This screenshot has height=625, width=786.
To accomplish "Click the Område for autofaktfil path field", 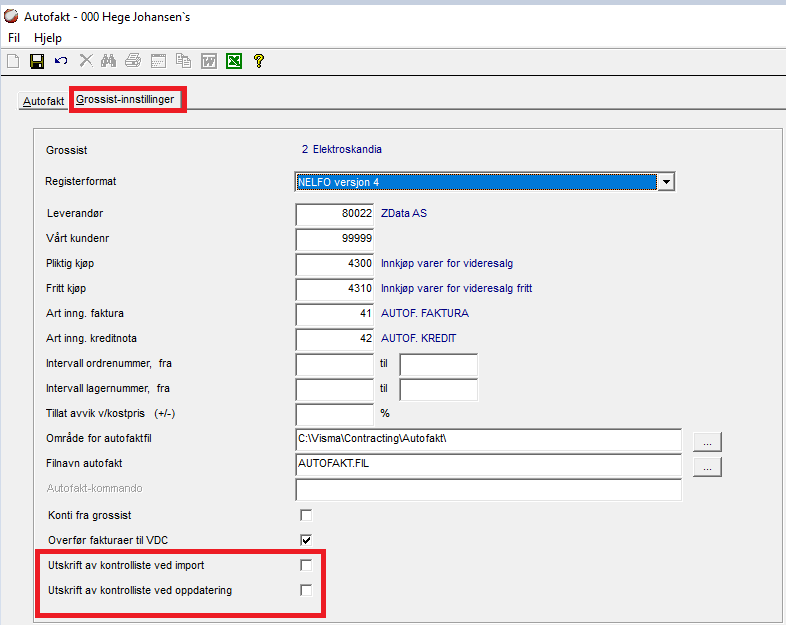I will [489, 439].
